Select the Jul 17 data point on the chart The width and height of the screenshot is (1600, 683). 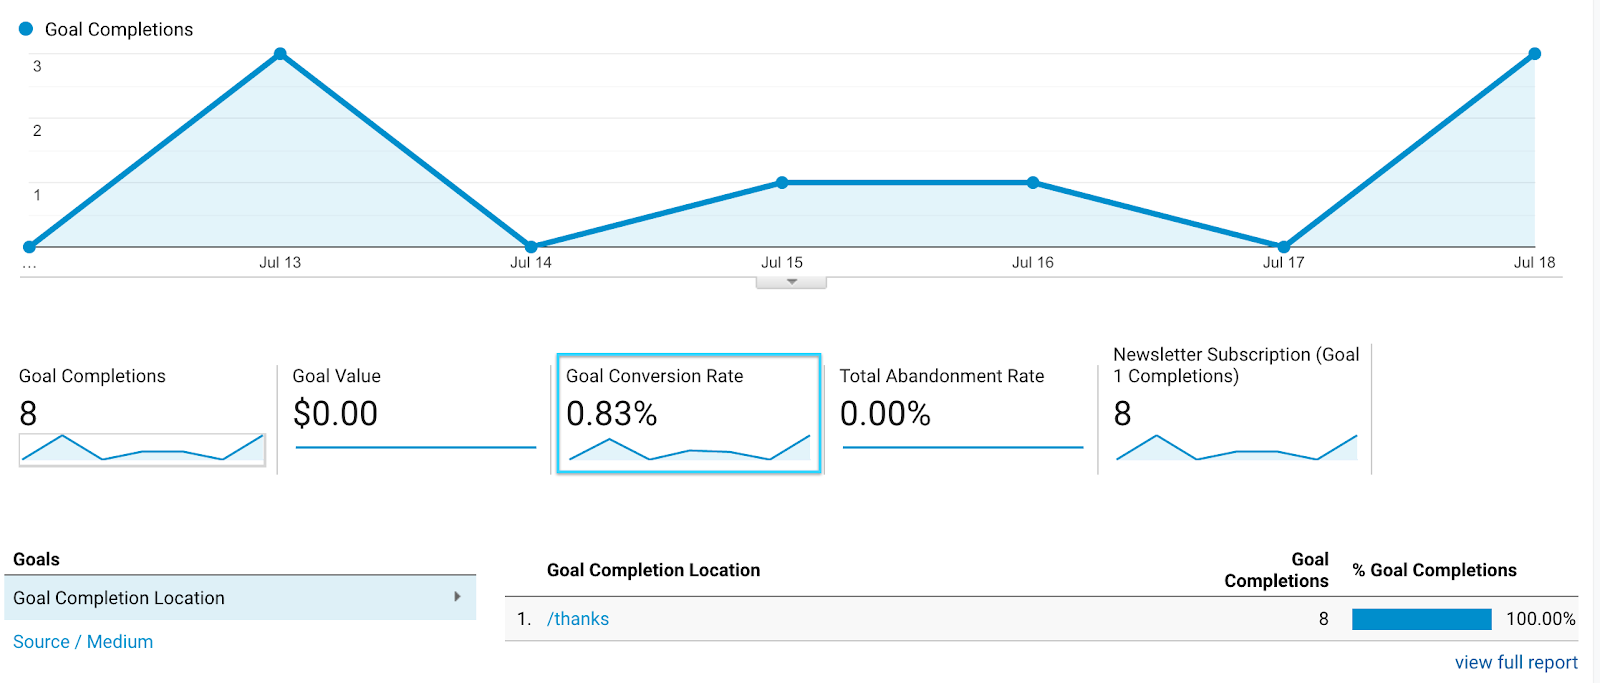pyautogui.click(x=1284, y=246)
